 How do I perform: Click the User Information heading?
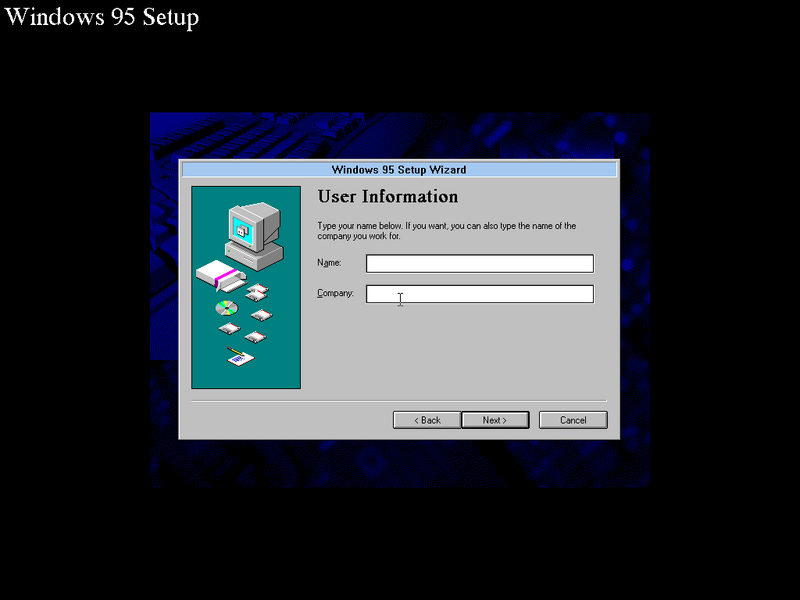pyautogui.click(x=388, y=196)
